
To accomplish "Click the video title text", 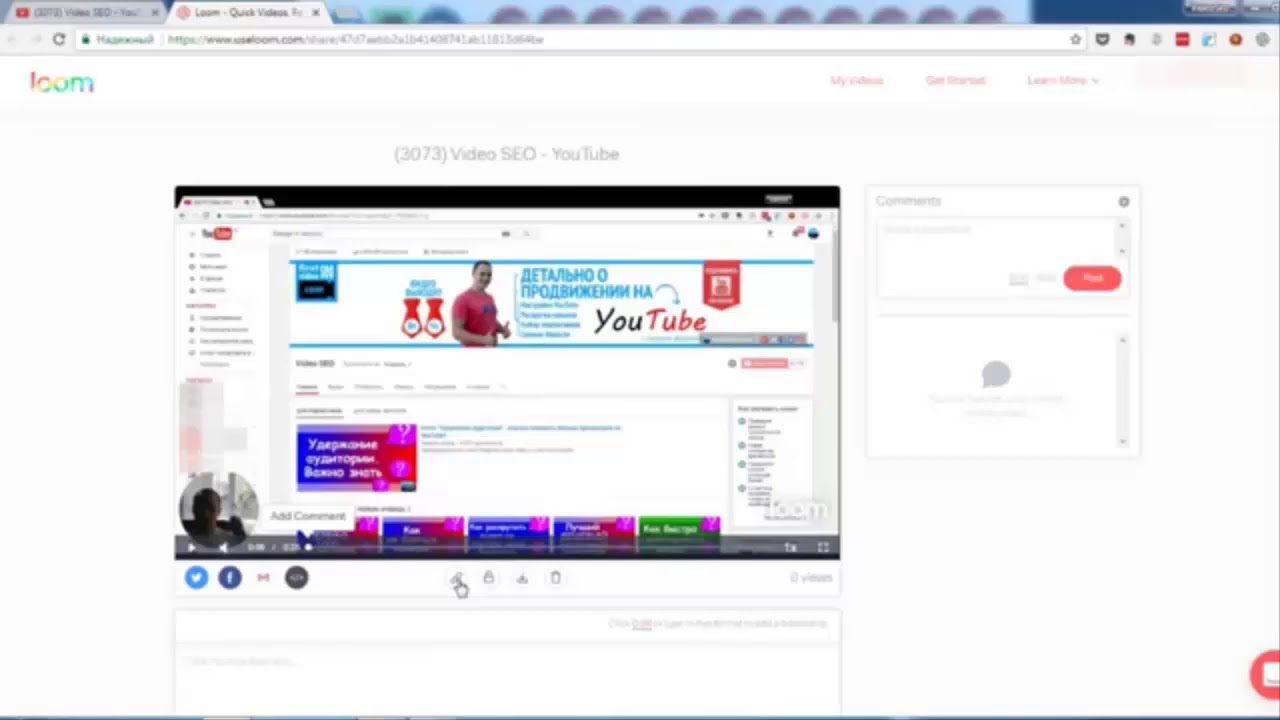I will pos(507,154).
